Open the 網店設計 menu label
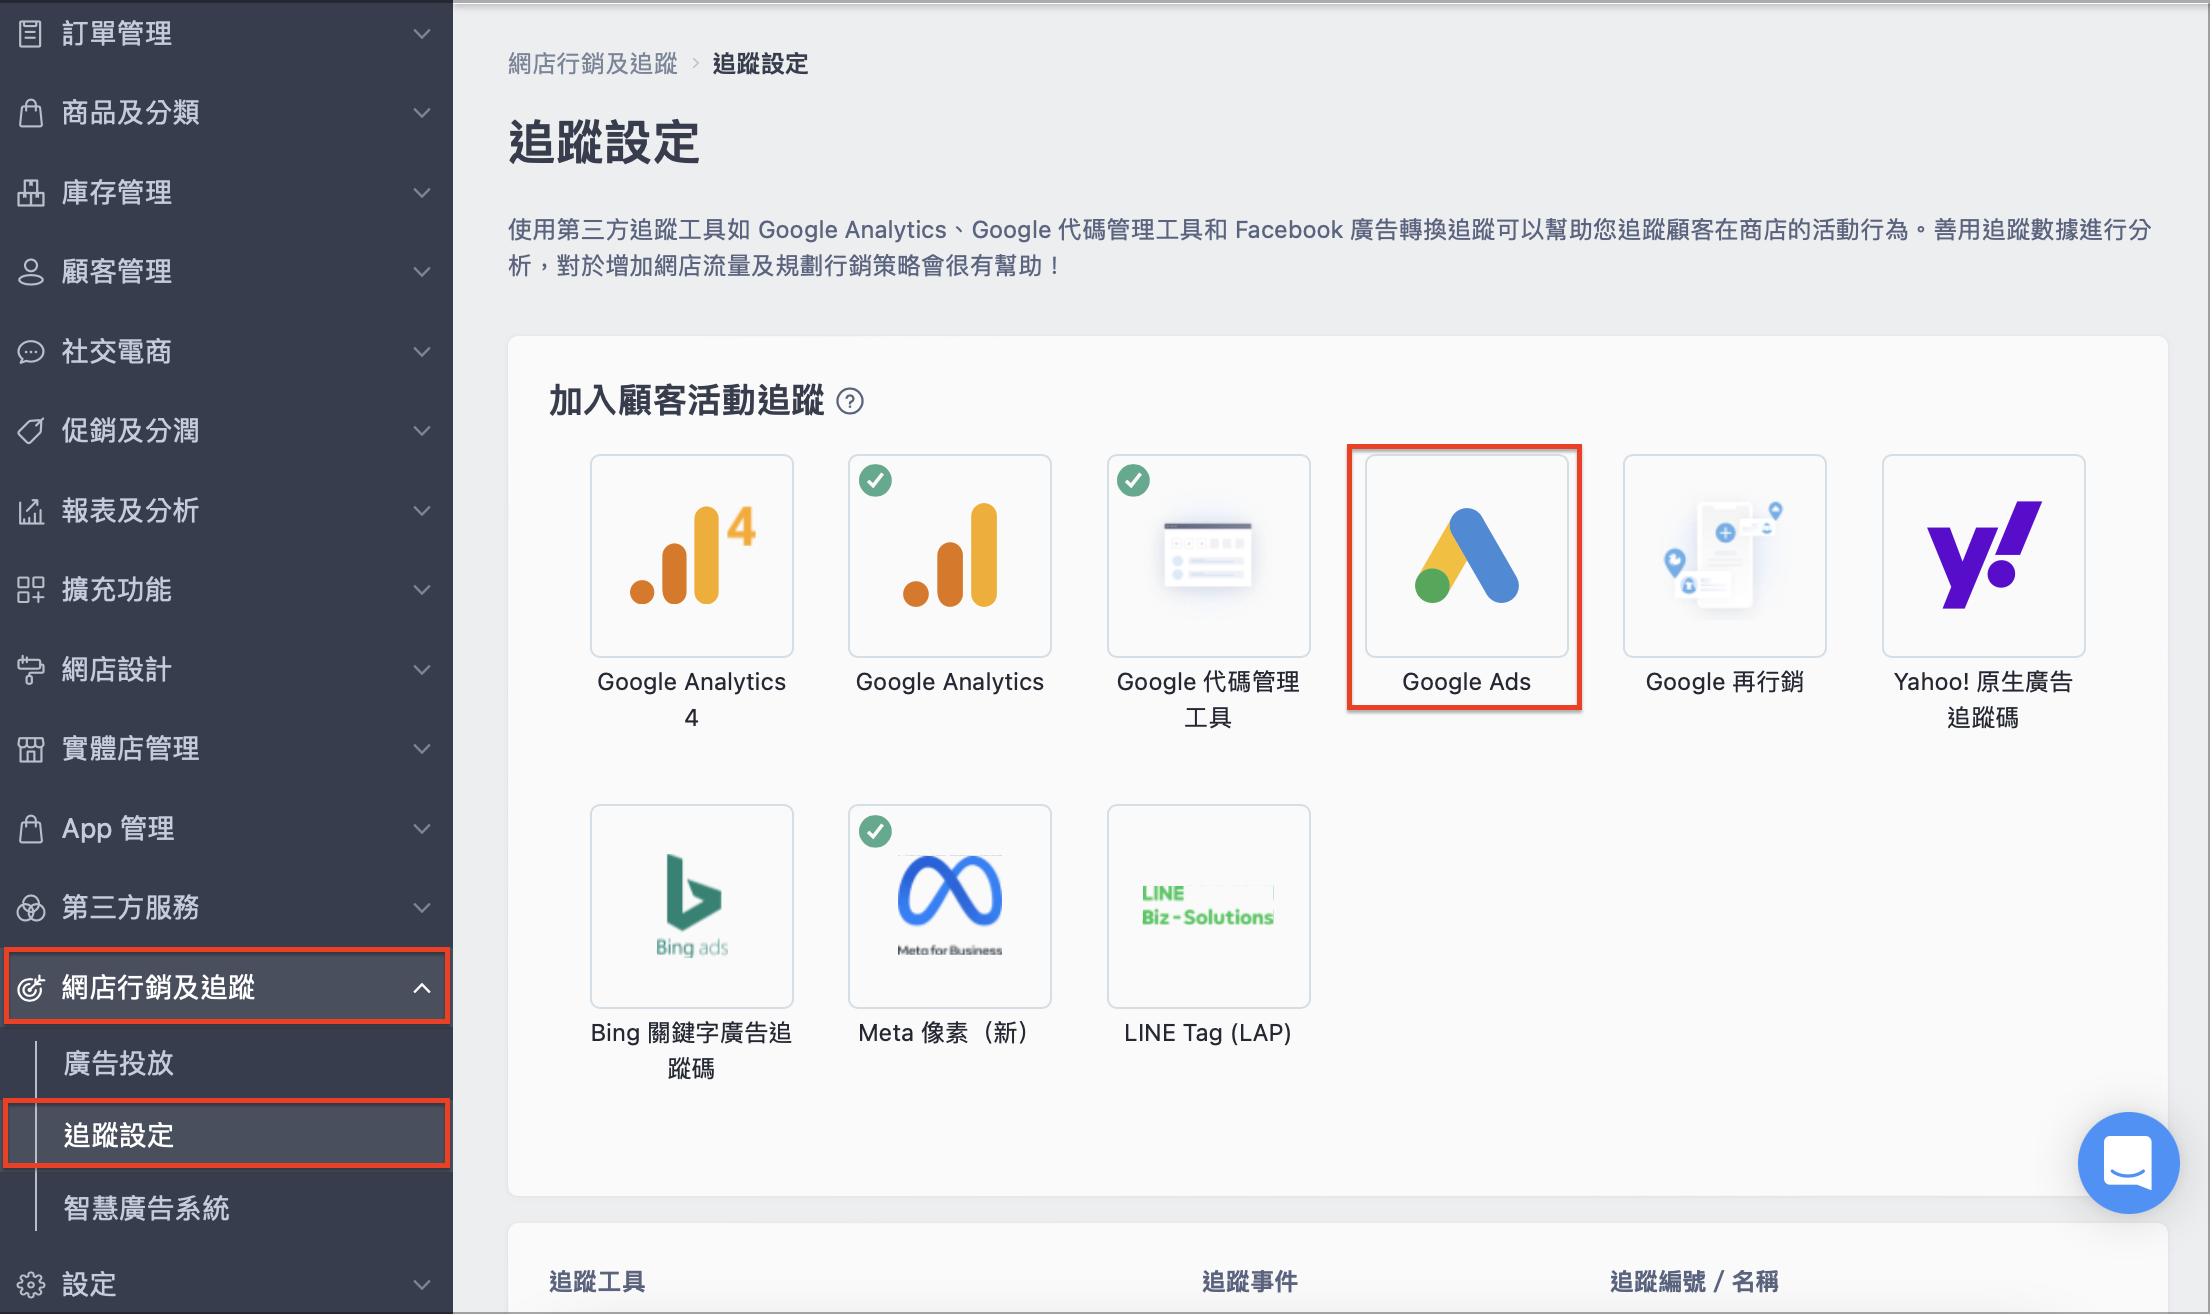2210x1314 pixels. coord(117,669)
